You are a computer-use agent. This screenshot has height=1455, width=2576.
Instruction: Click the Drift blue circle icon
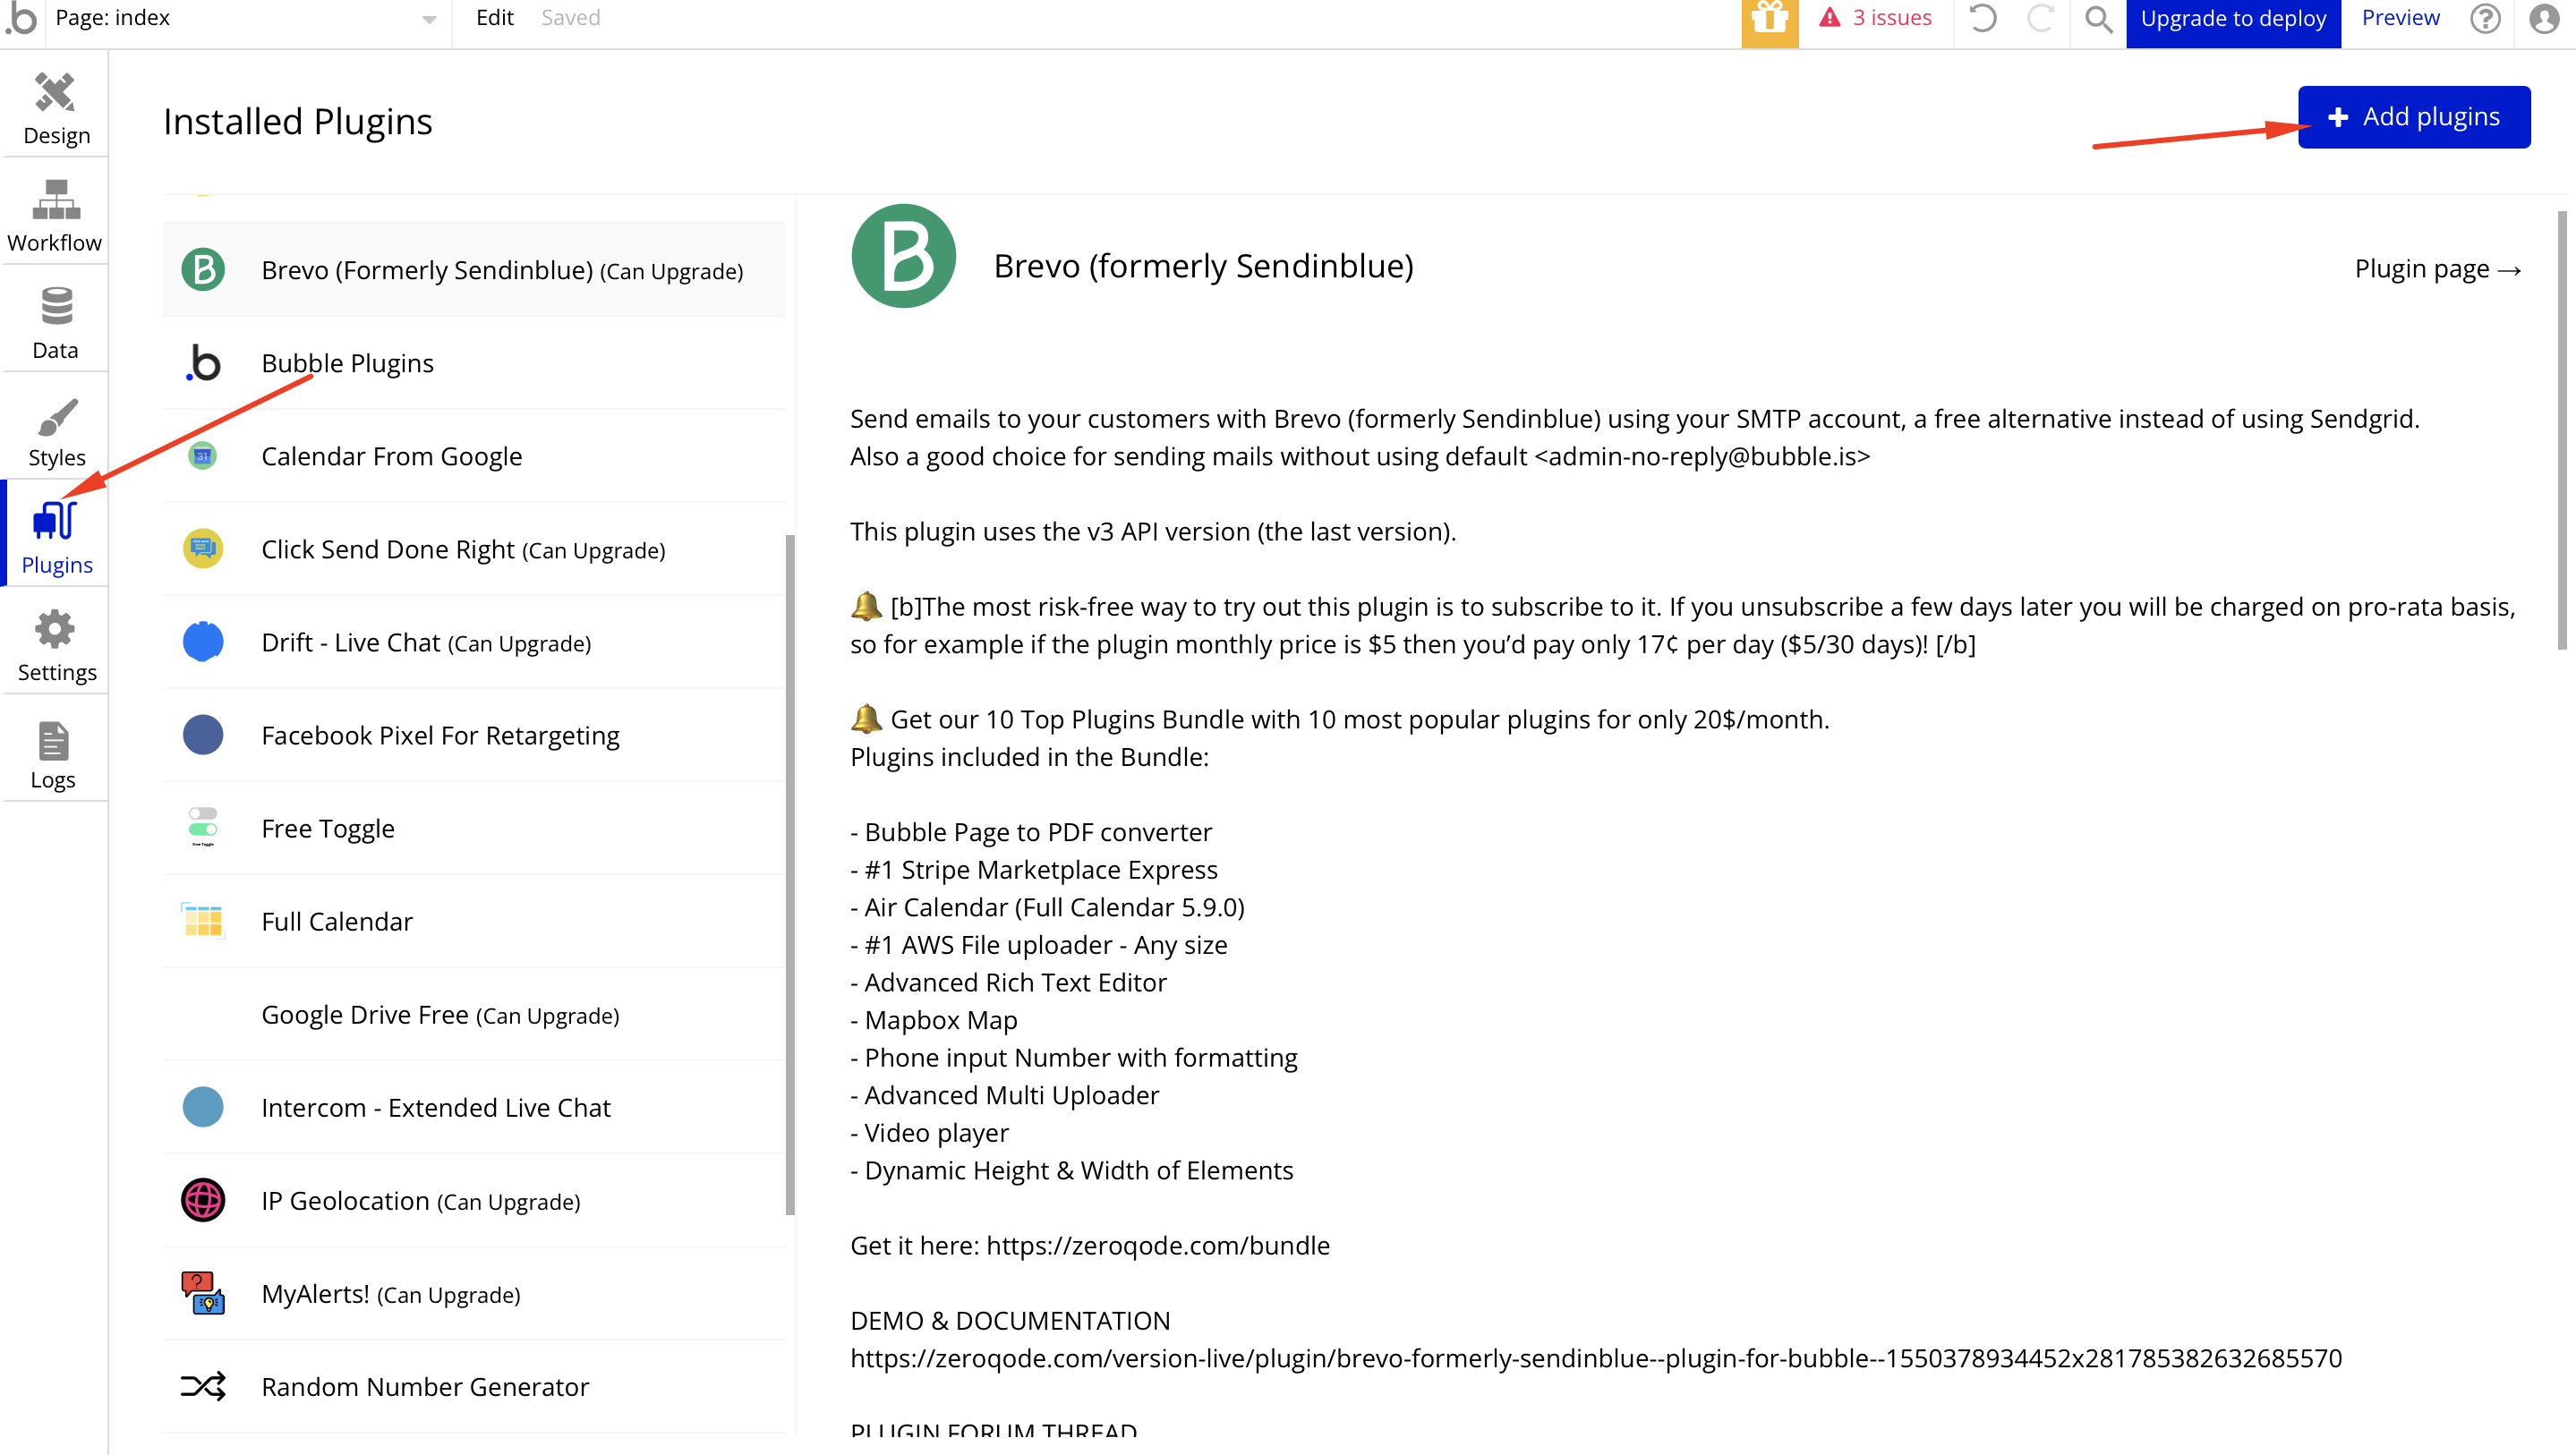coord(203,642)
